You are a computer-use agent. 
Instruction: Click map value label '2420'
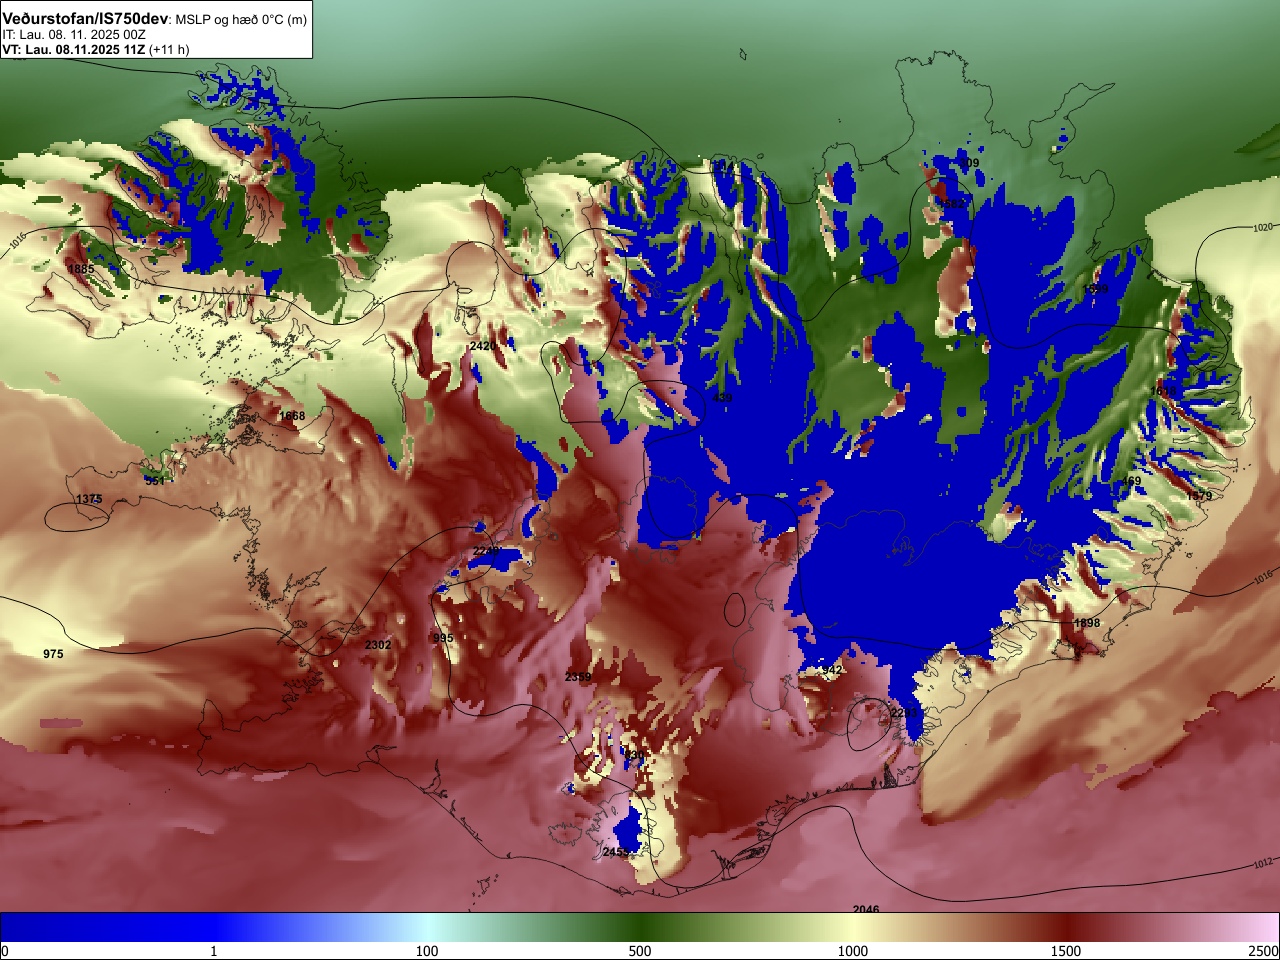[483, 346]
